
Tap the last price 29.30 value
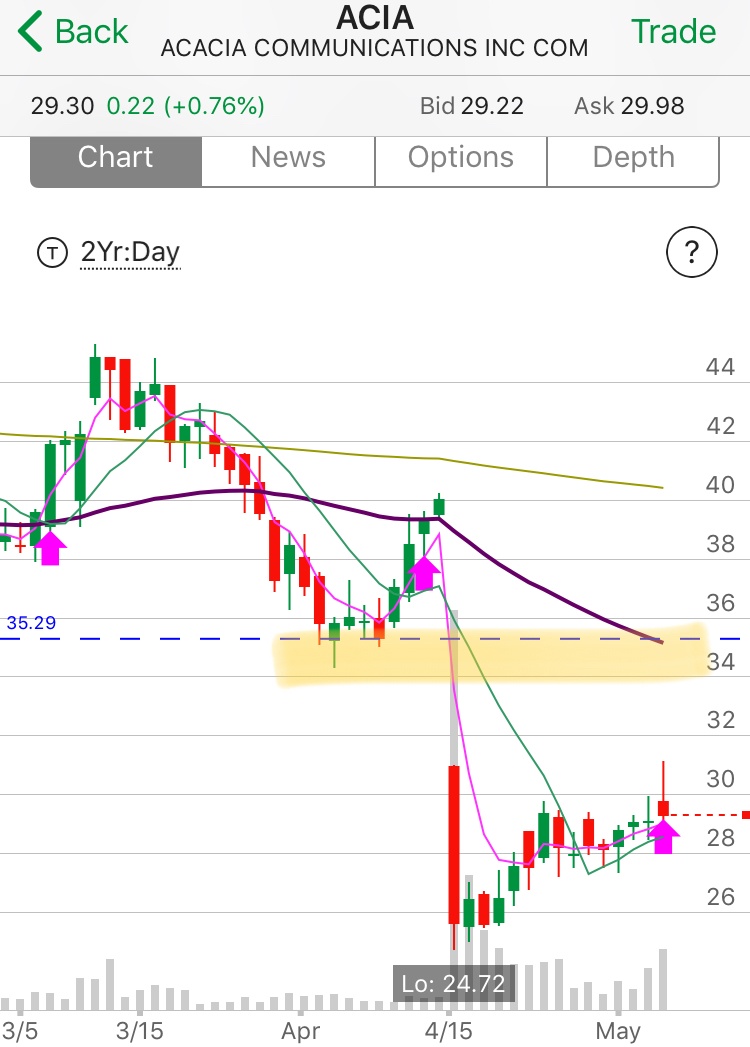pos(62,106)
